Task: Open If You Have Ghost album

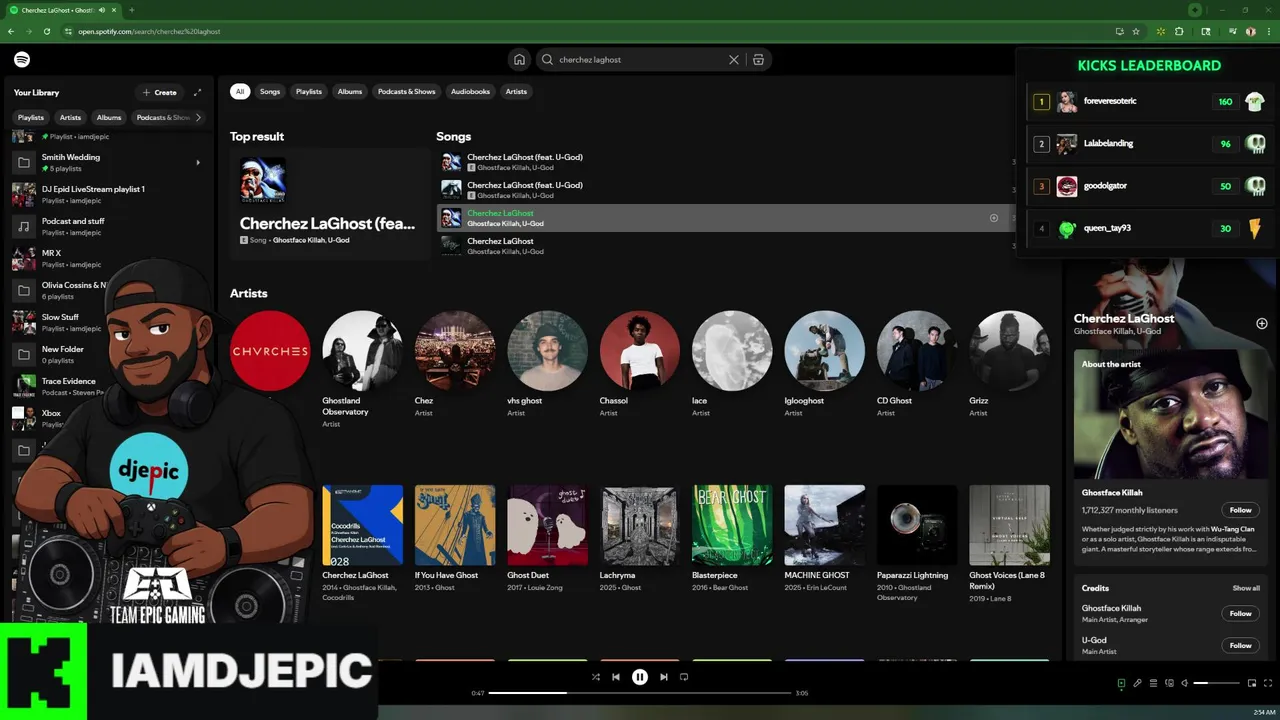Action: pyautogui.click(x=455, y=540)
